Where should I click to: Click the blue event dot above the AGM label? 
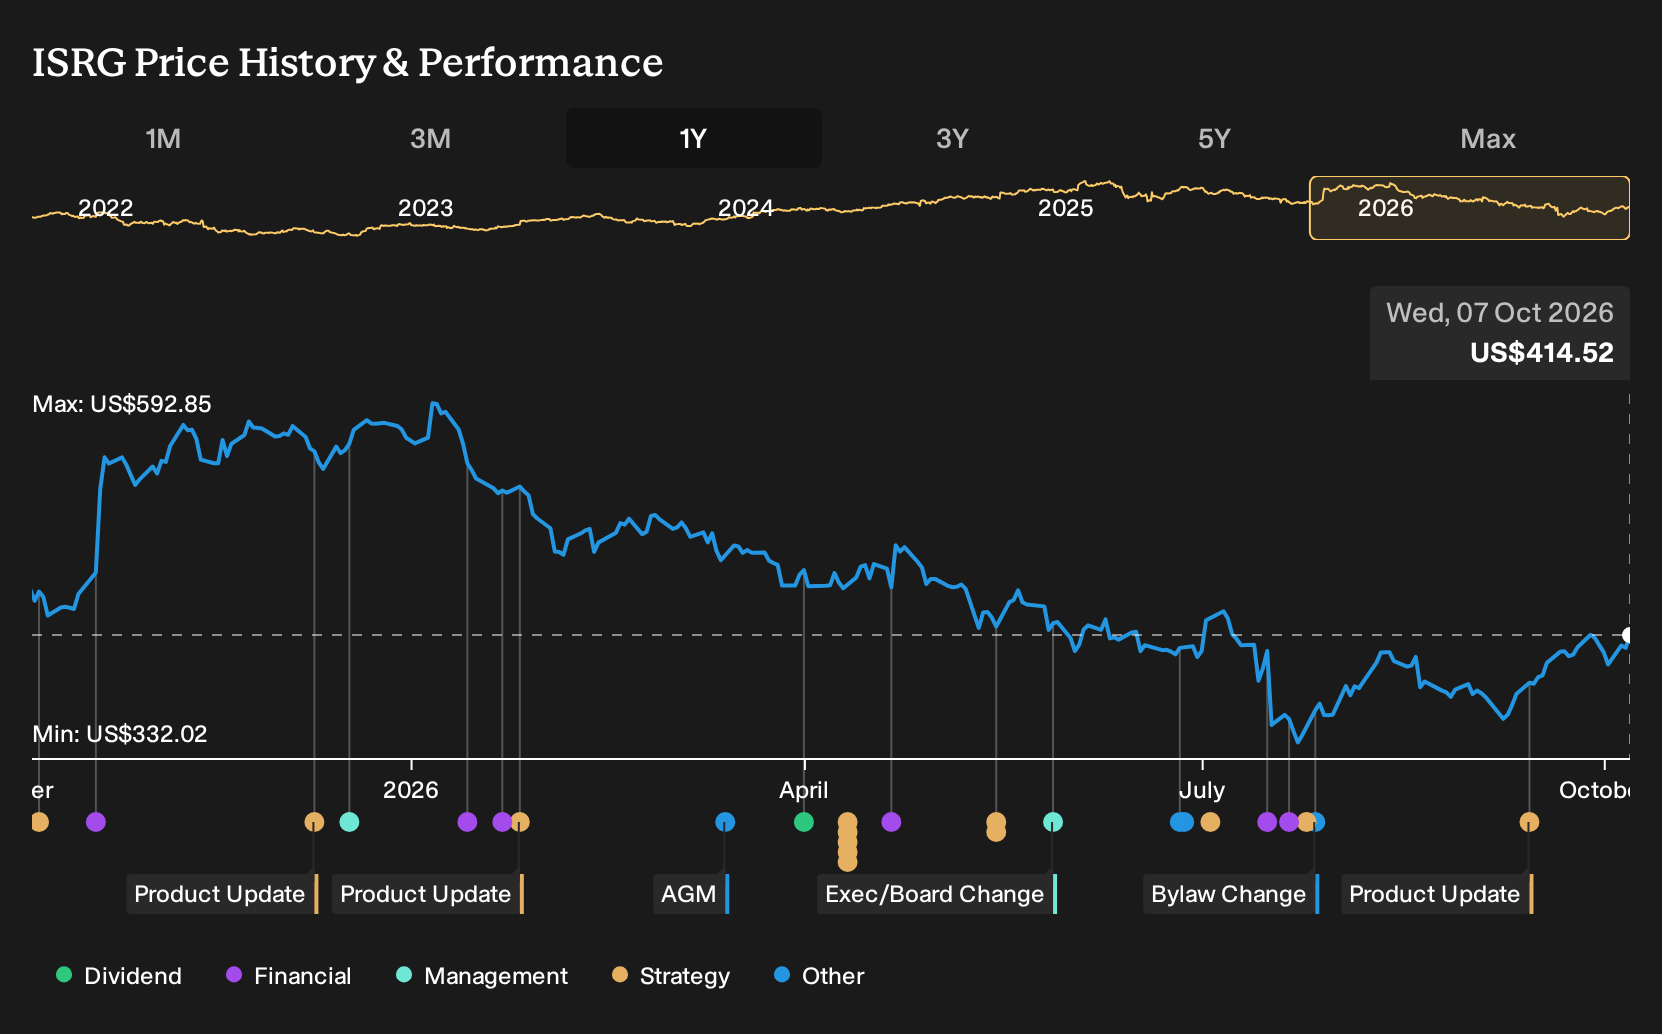pyautogui.click(x=725, y=822)
